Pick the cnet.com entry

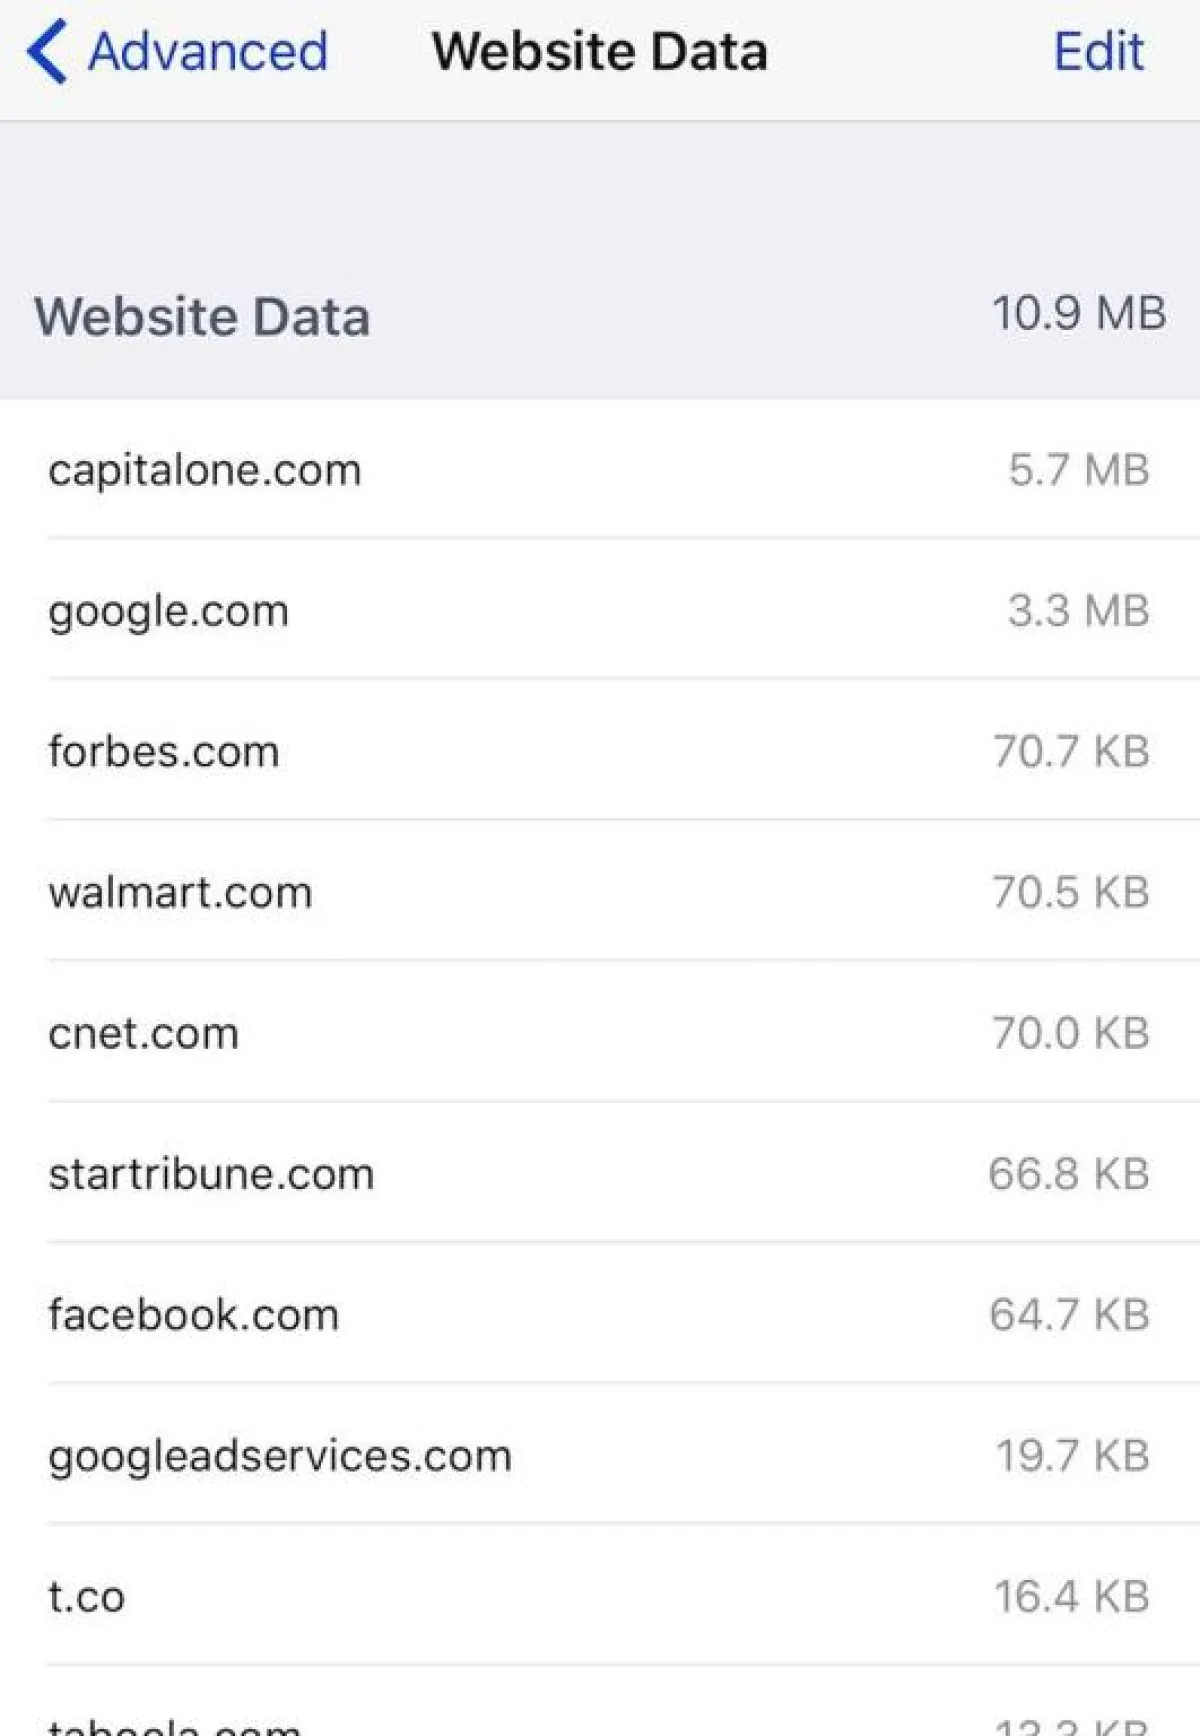click(x=144, y=1034)
